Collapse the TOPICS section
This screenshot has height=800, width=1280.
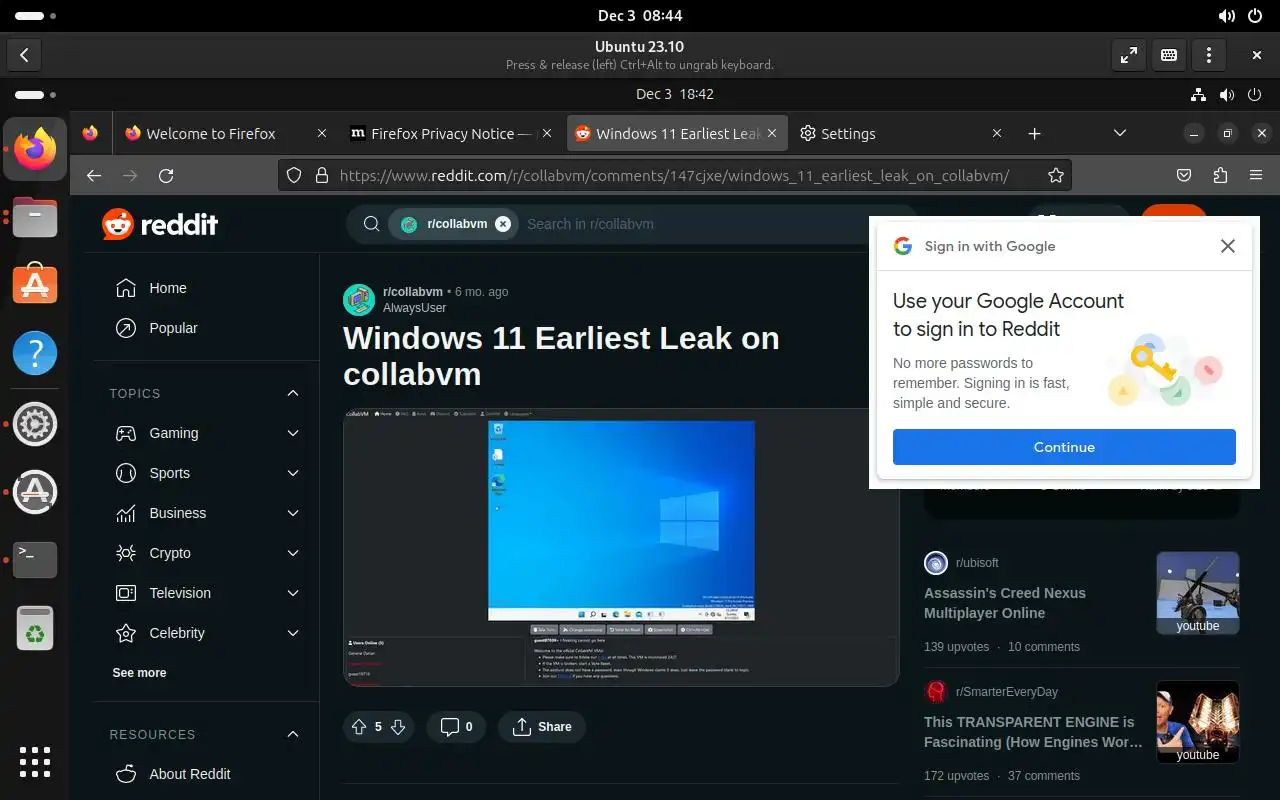[x=293, y=393]
